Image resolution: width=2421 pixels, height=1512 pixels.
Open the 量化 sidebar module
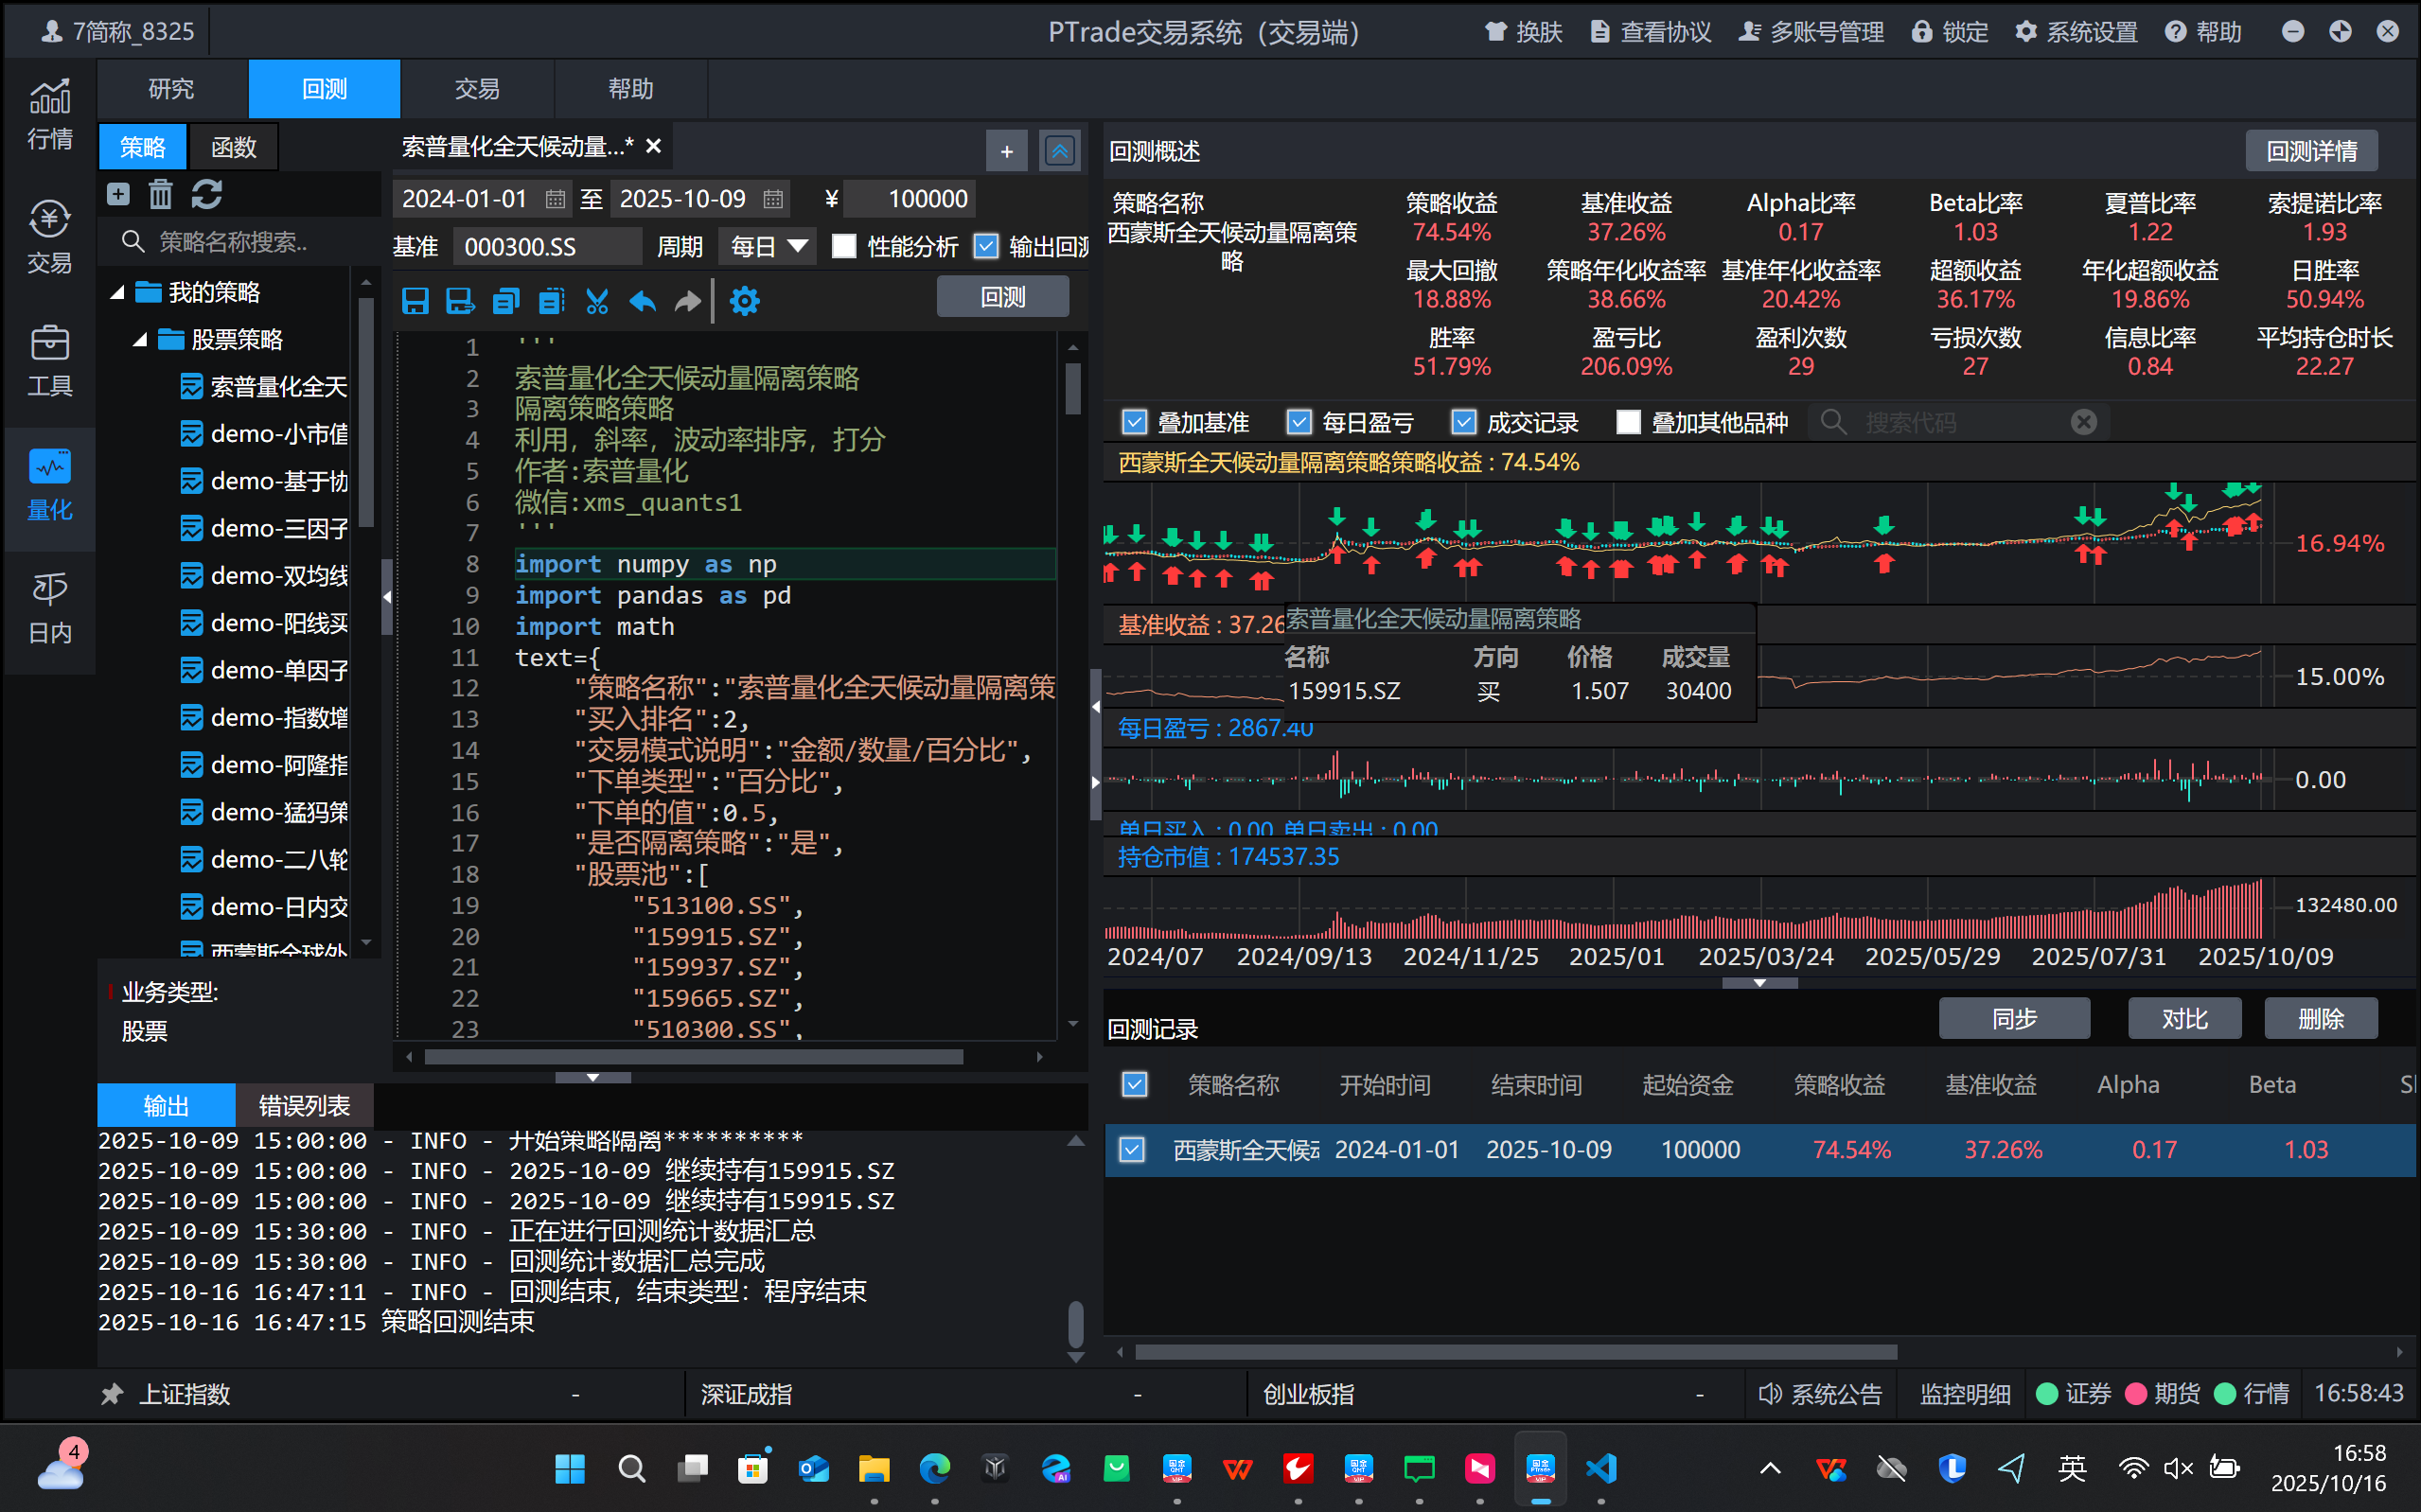coord(49,486)
